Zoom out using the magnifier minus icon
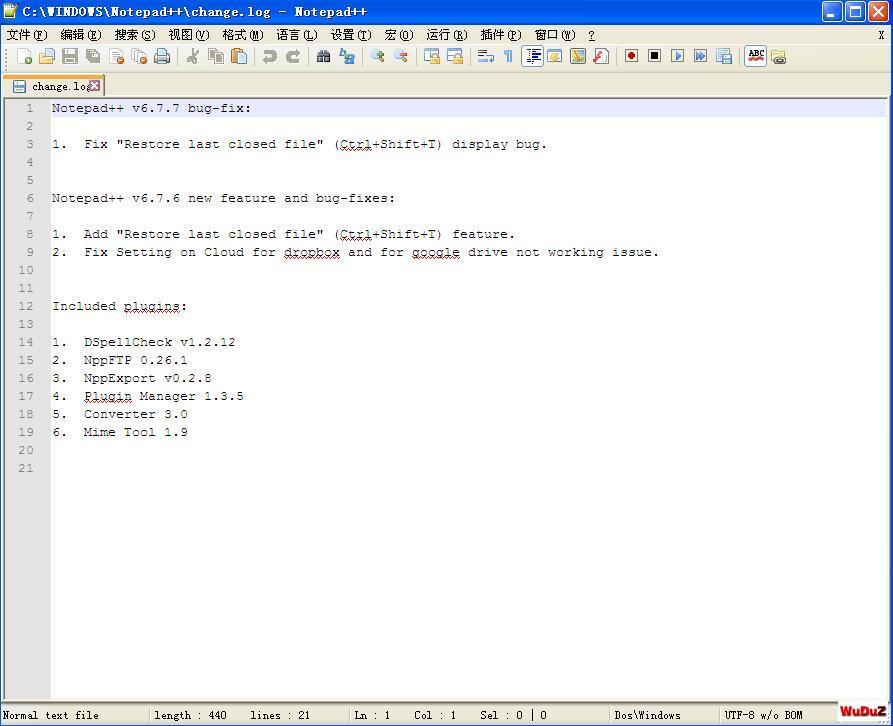 [401, 56]
